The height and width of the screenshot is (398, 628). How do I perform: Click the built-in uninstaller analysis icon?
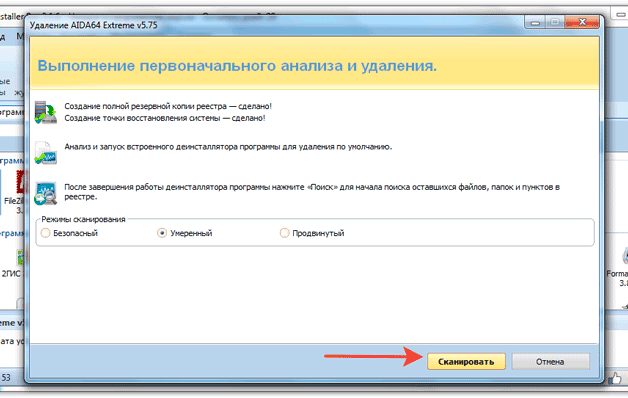pos(45,153)
